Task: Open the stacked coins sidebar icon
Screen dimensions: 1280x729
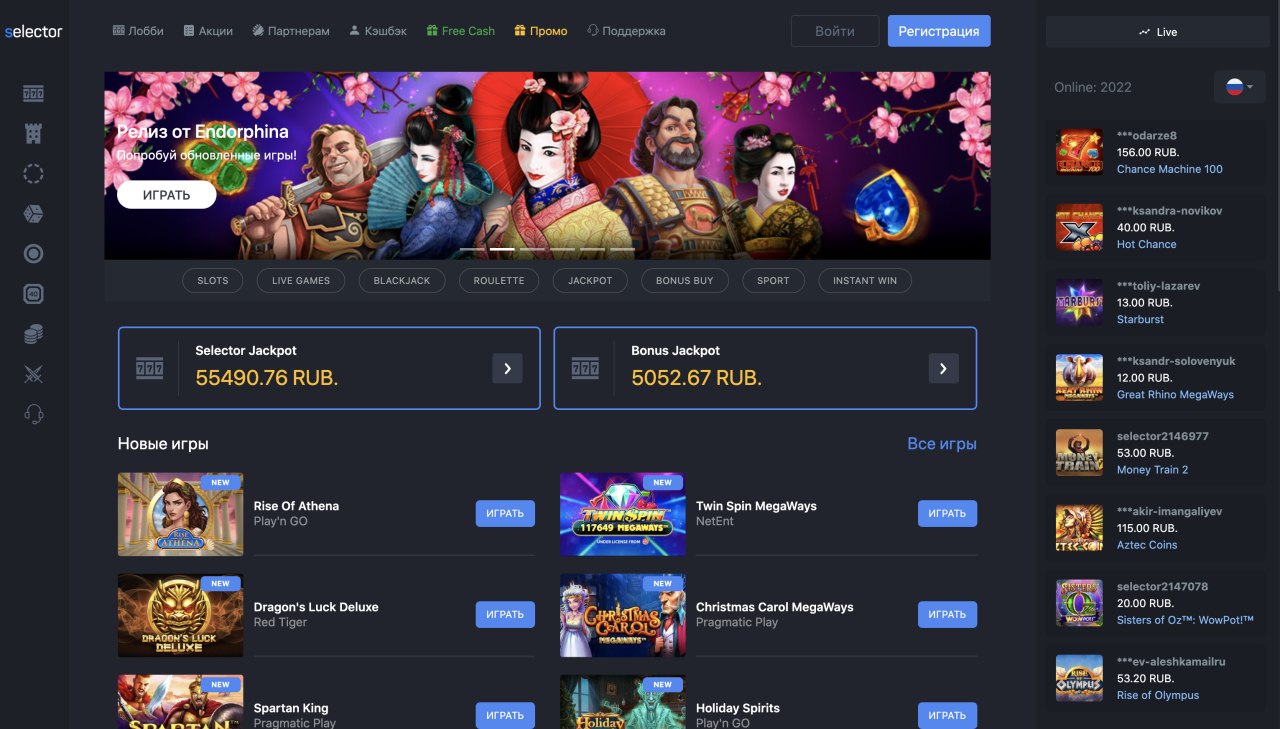Action: click(33, 334)
